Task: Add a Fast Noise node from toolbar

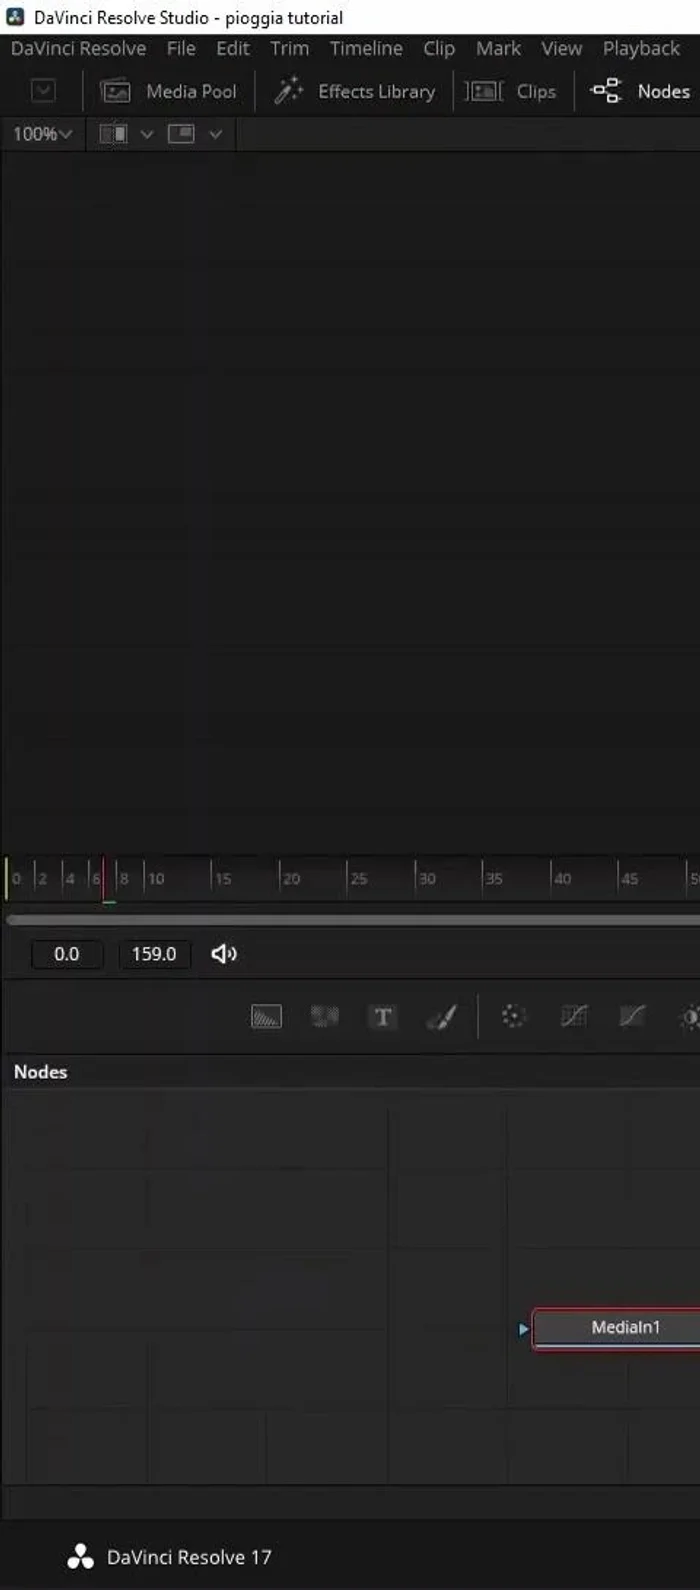Action: point(324,1017)
